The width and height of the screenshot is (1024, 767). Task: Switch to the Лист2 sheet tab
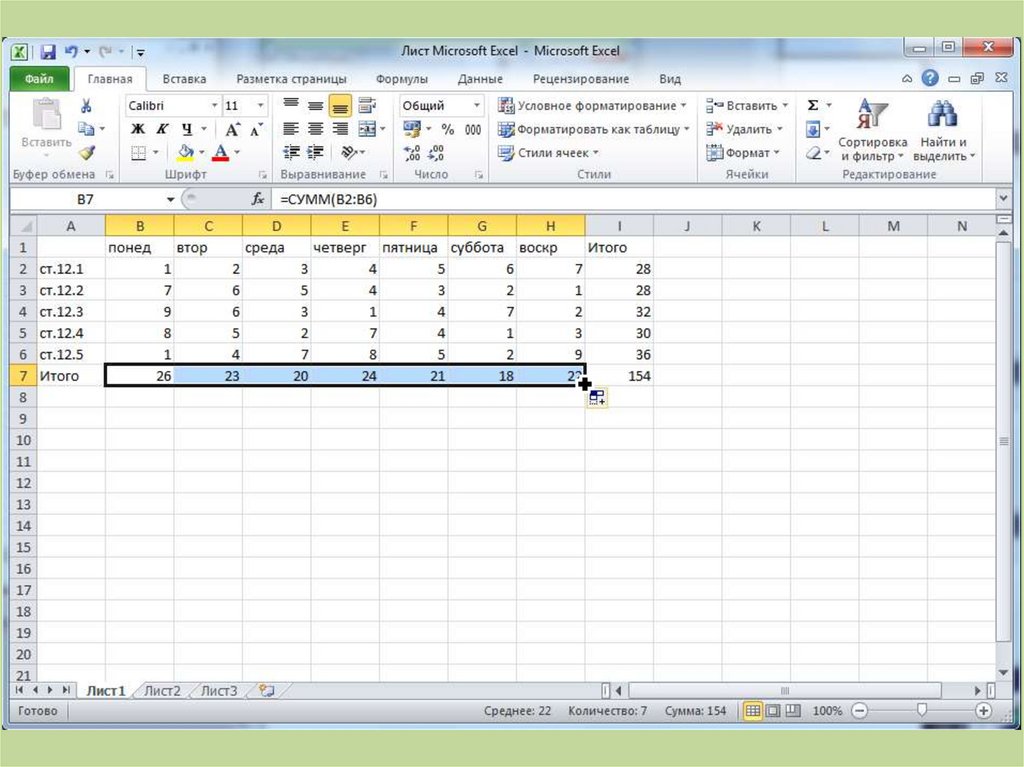(162, 690)
